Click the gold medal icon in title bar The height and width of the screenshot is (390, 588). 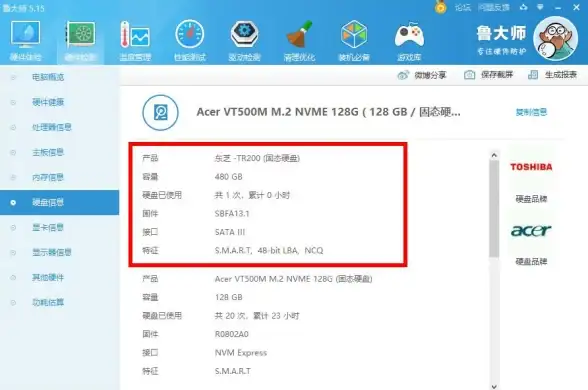click(x=441, y=7)
